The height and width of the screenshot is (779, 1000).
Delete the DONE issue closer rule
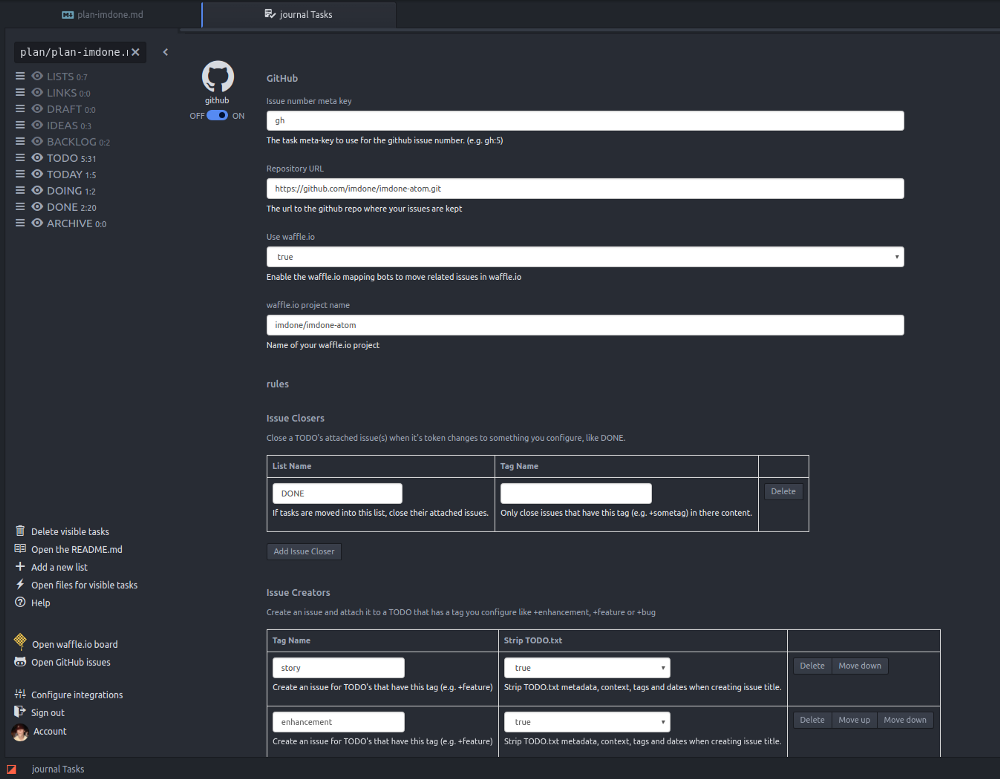coord(783,491)
